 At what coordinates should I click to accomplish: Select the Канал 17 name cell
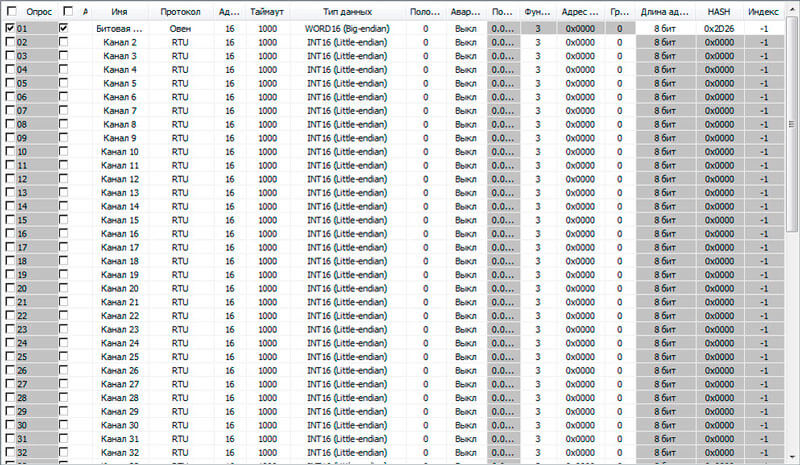(x=119, y=248)
